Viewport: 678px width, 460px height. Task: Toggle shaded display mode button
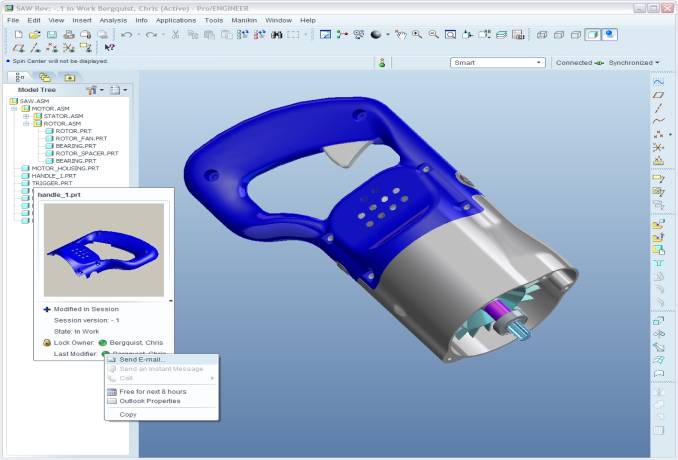pos(609,34)
